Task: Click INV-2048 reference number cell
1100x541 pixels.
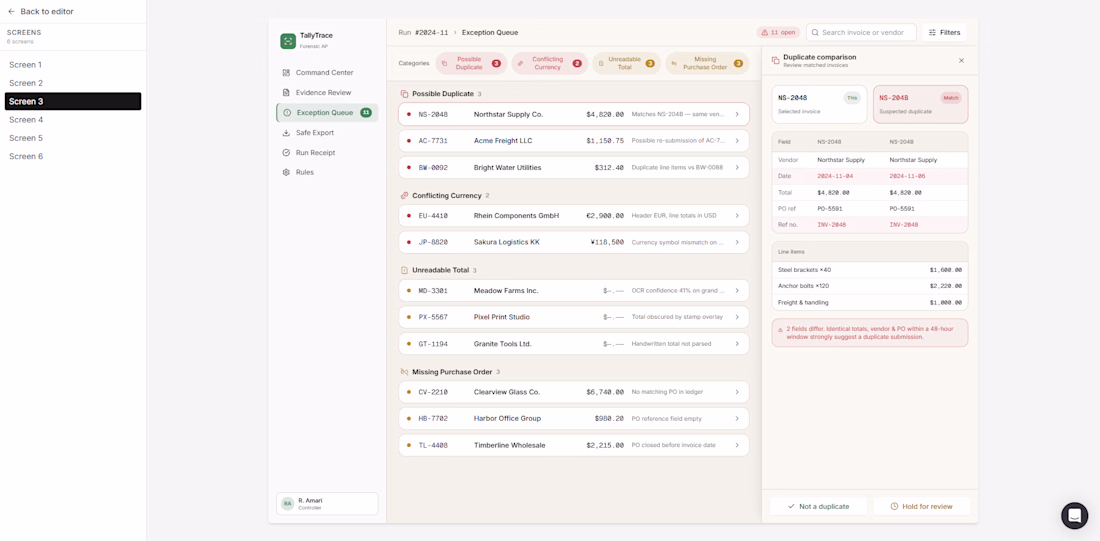Action: tap(831, 225)
